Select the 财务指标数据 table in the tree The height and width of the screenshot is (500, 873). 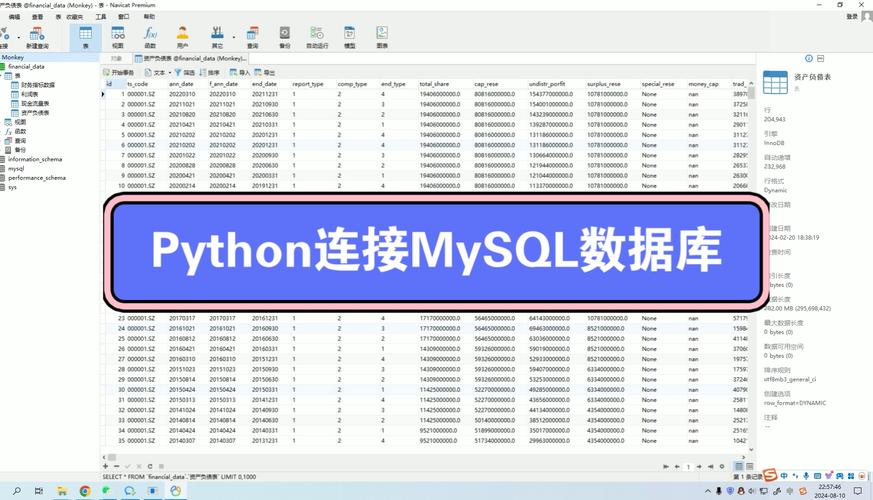38,85
